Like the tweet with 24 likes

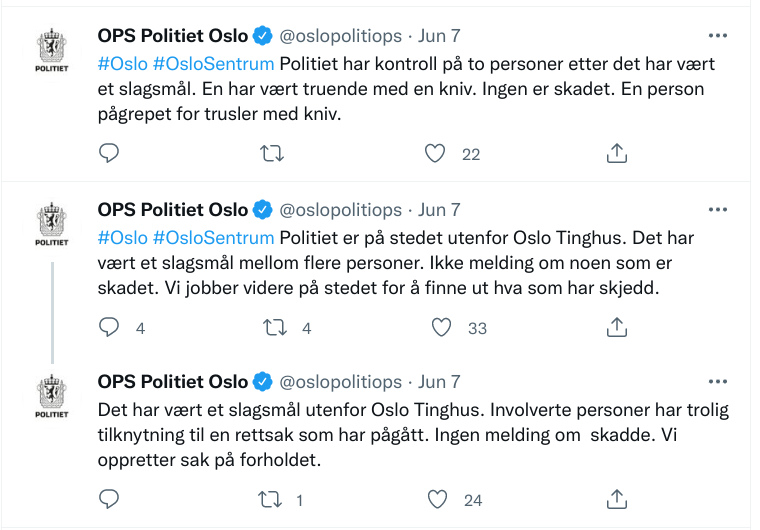(435, 498)
